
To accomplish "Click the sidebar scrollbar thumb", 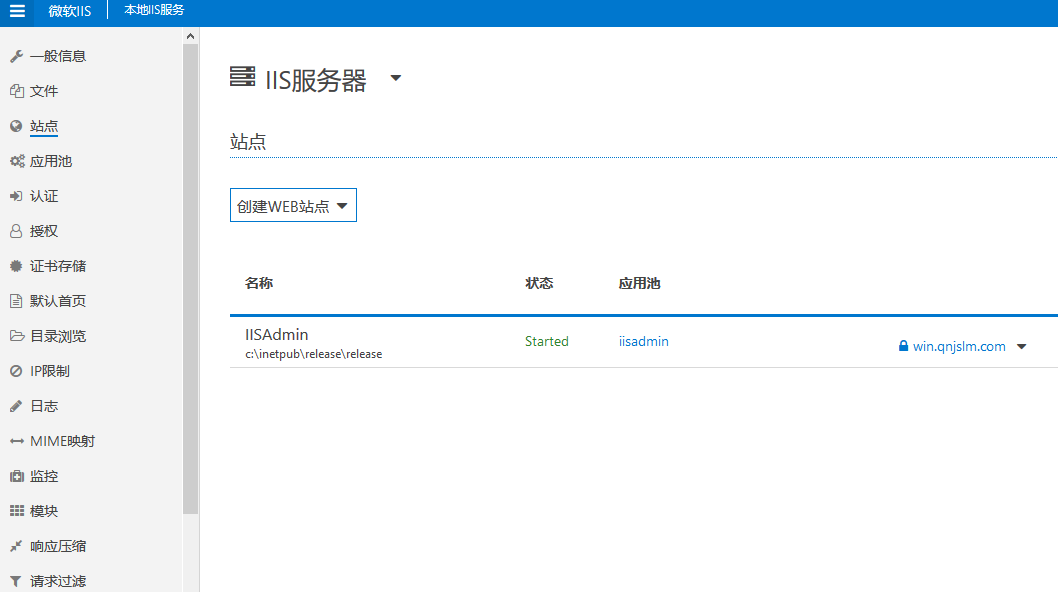I will (x=190, y=279).
